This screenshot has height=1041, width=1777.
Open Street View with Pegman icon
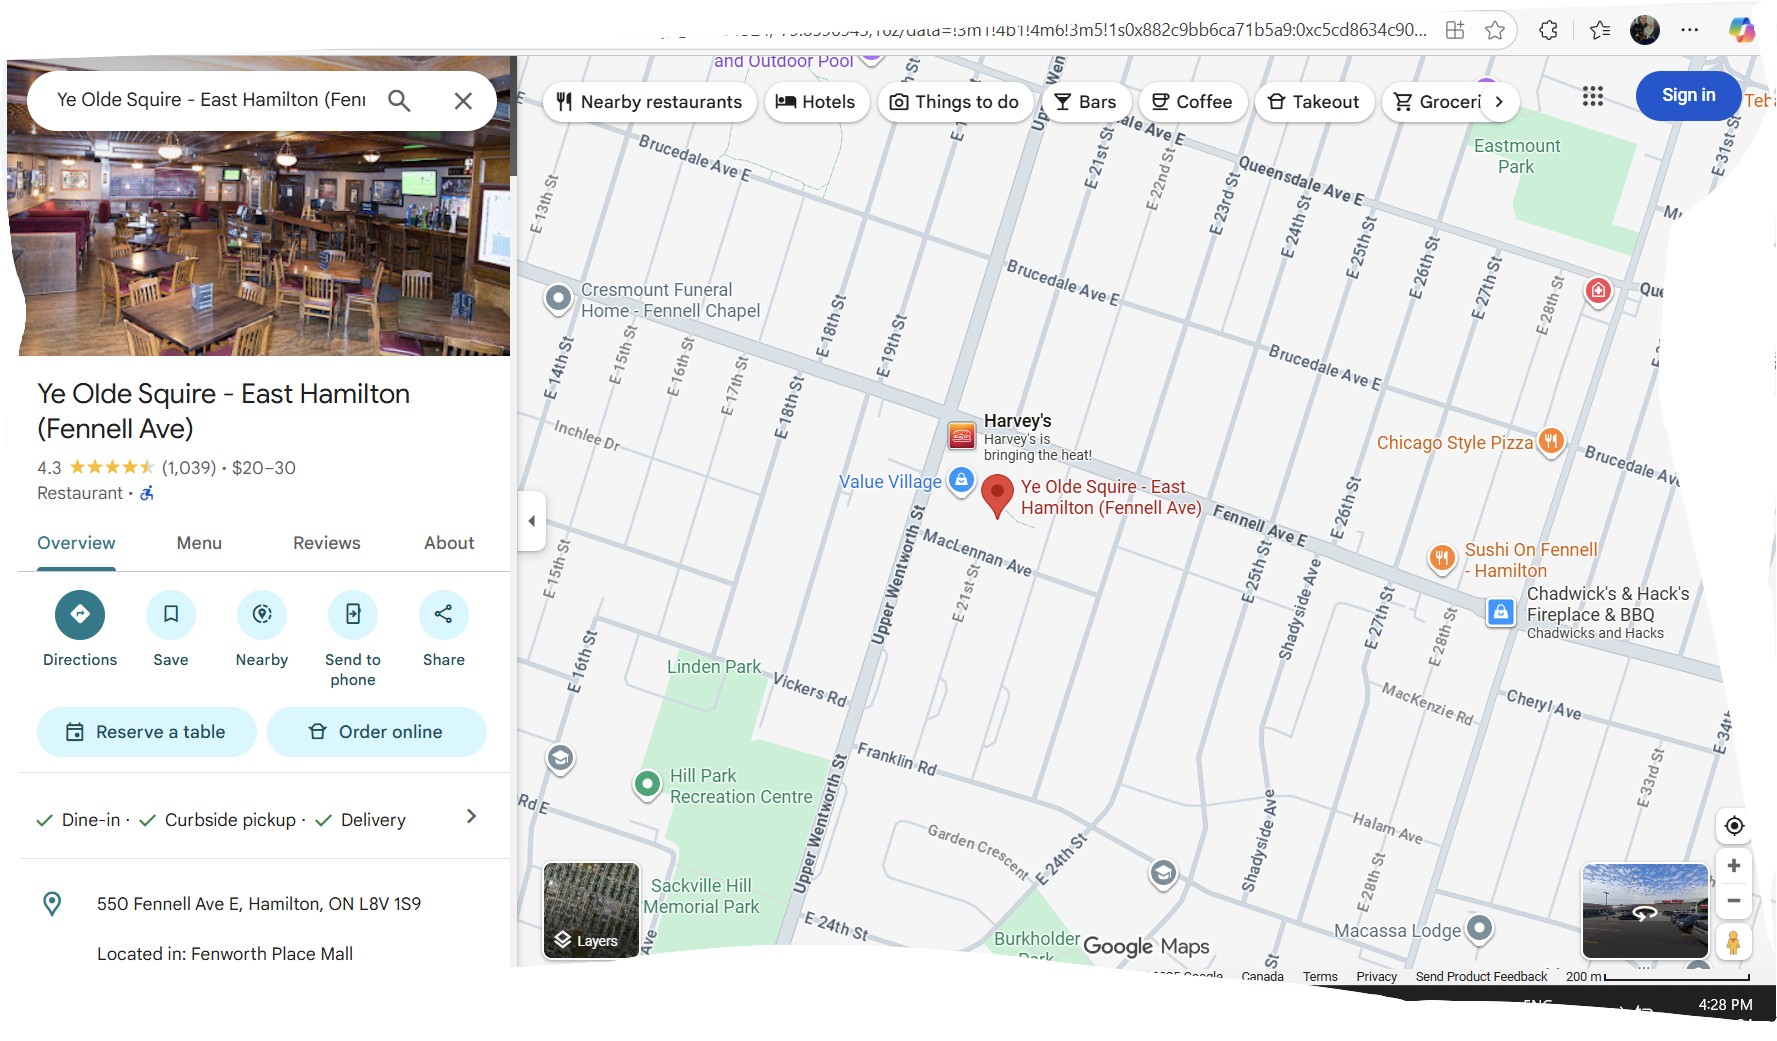[x=1734, y=942]
